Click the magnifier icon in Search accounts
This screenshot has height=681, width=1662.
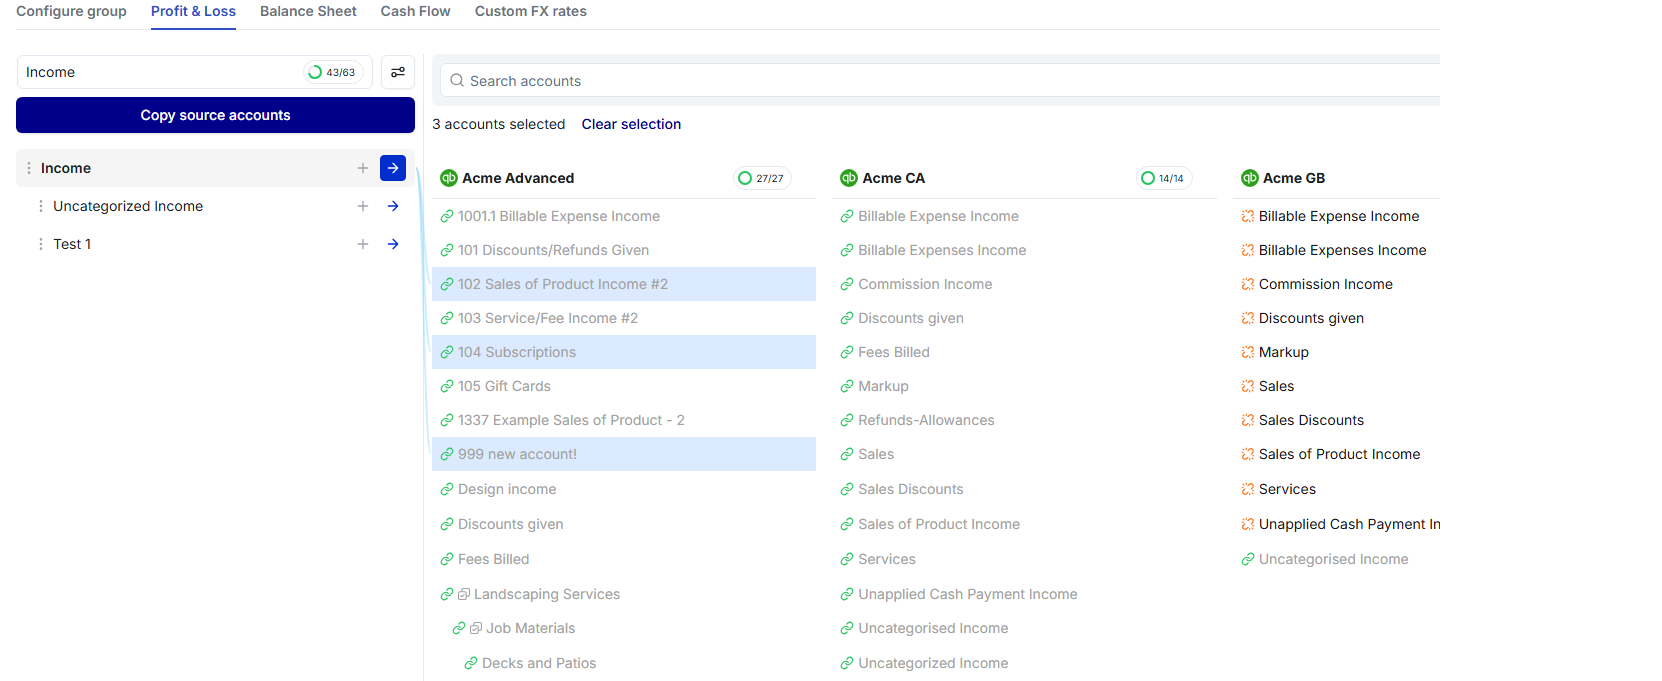457,80
